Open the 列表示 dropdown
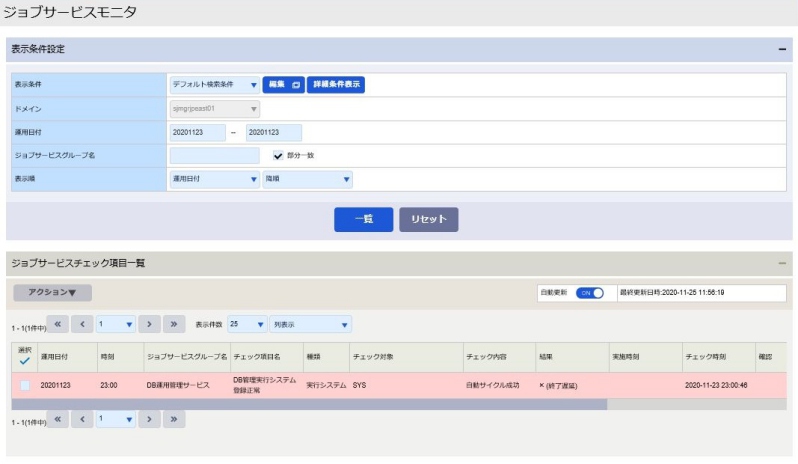Screen dimensions: 798x464 [310, 324]
